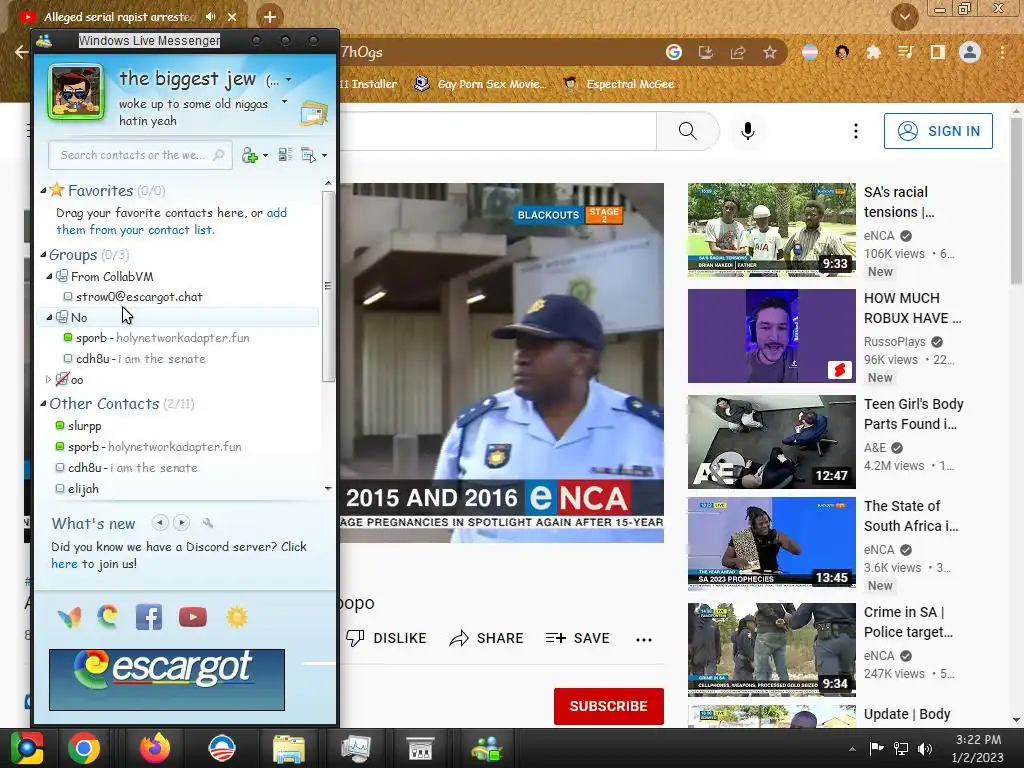Open Chrome three-dot main menu
The height and width of the screenshot is (768, 1024).
(x=1002, y=52)
